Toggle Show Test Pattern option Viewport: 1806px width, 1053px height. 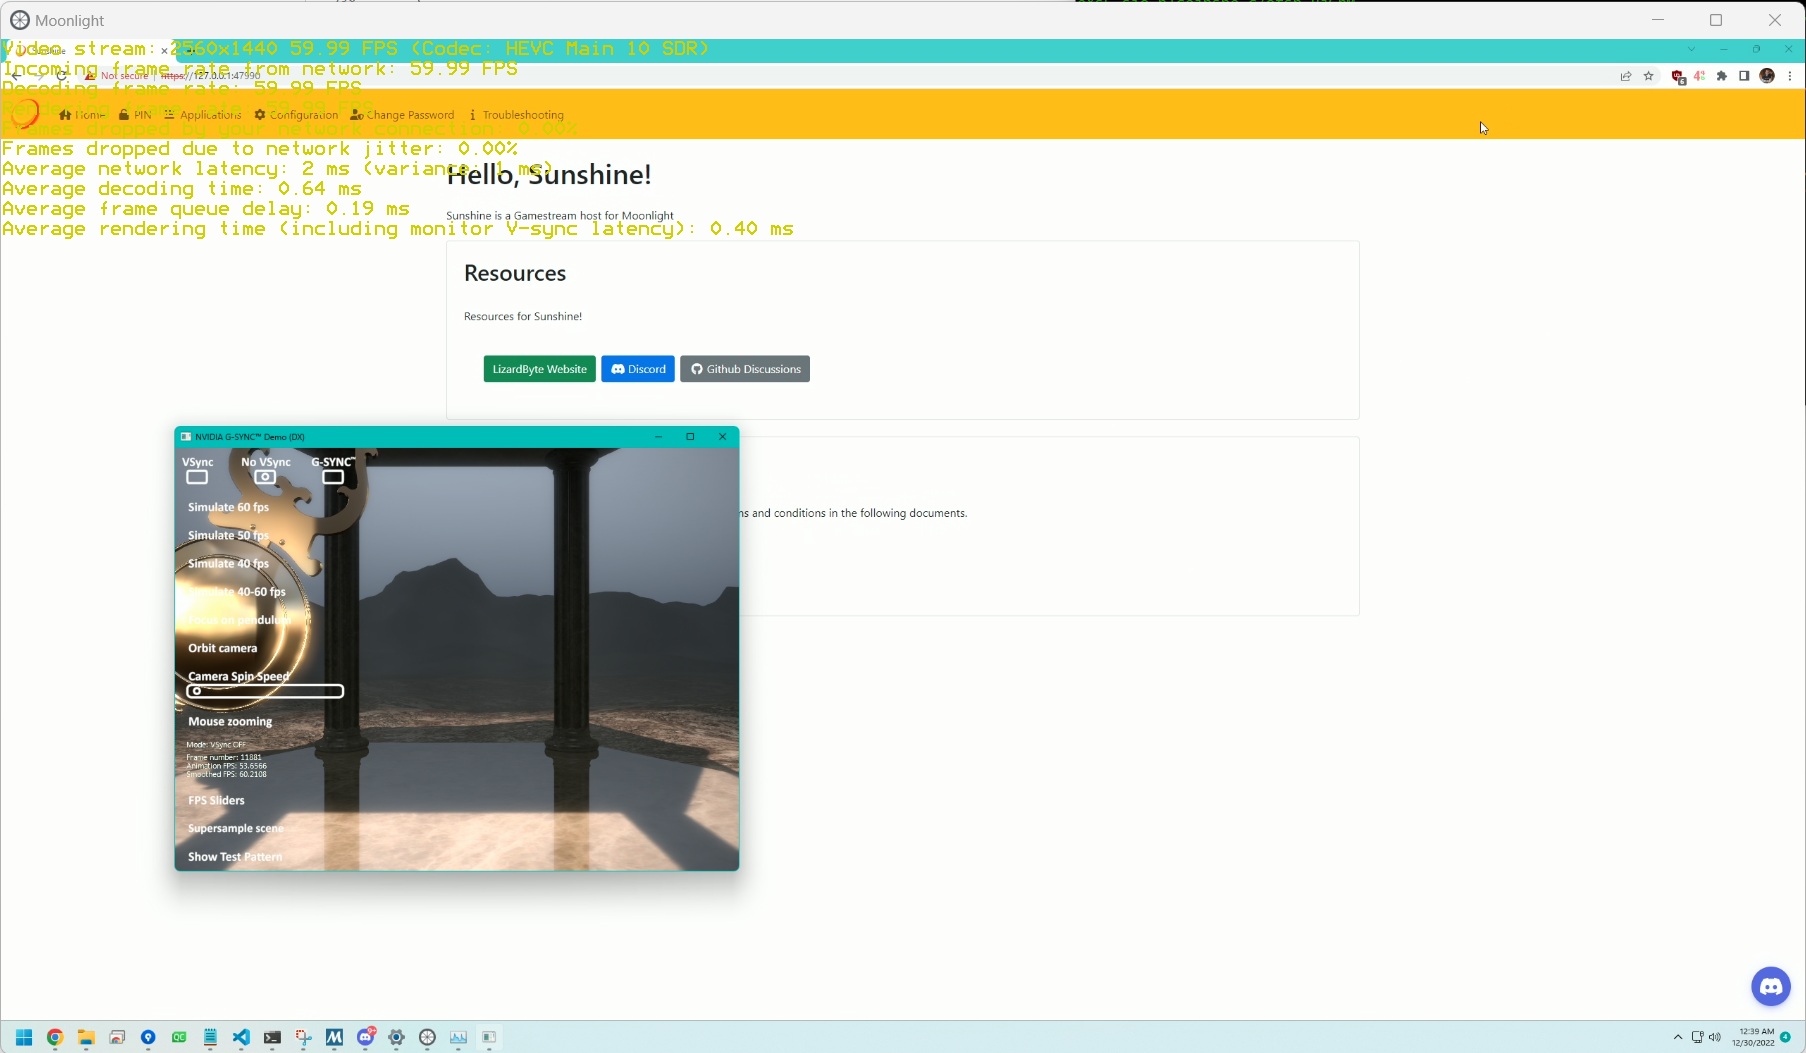pyautogui.click(x=235, y=857)
